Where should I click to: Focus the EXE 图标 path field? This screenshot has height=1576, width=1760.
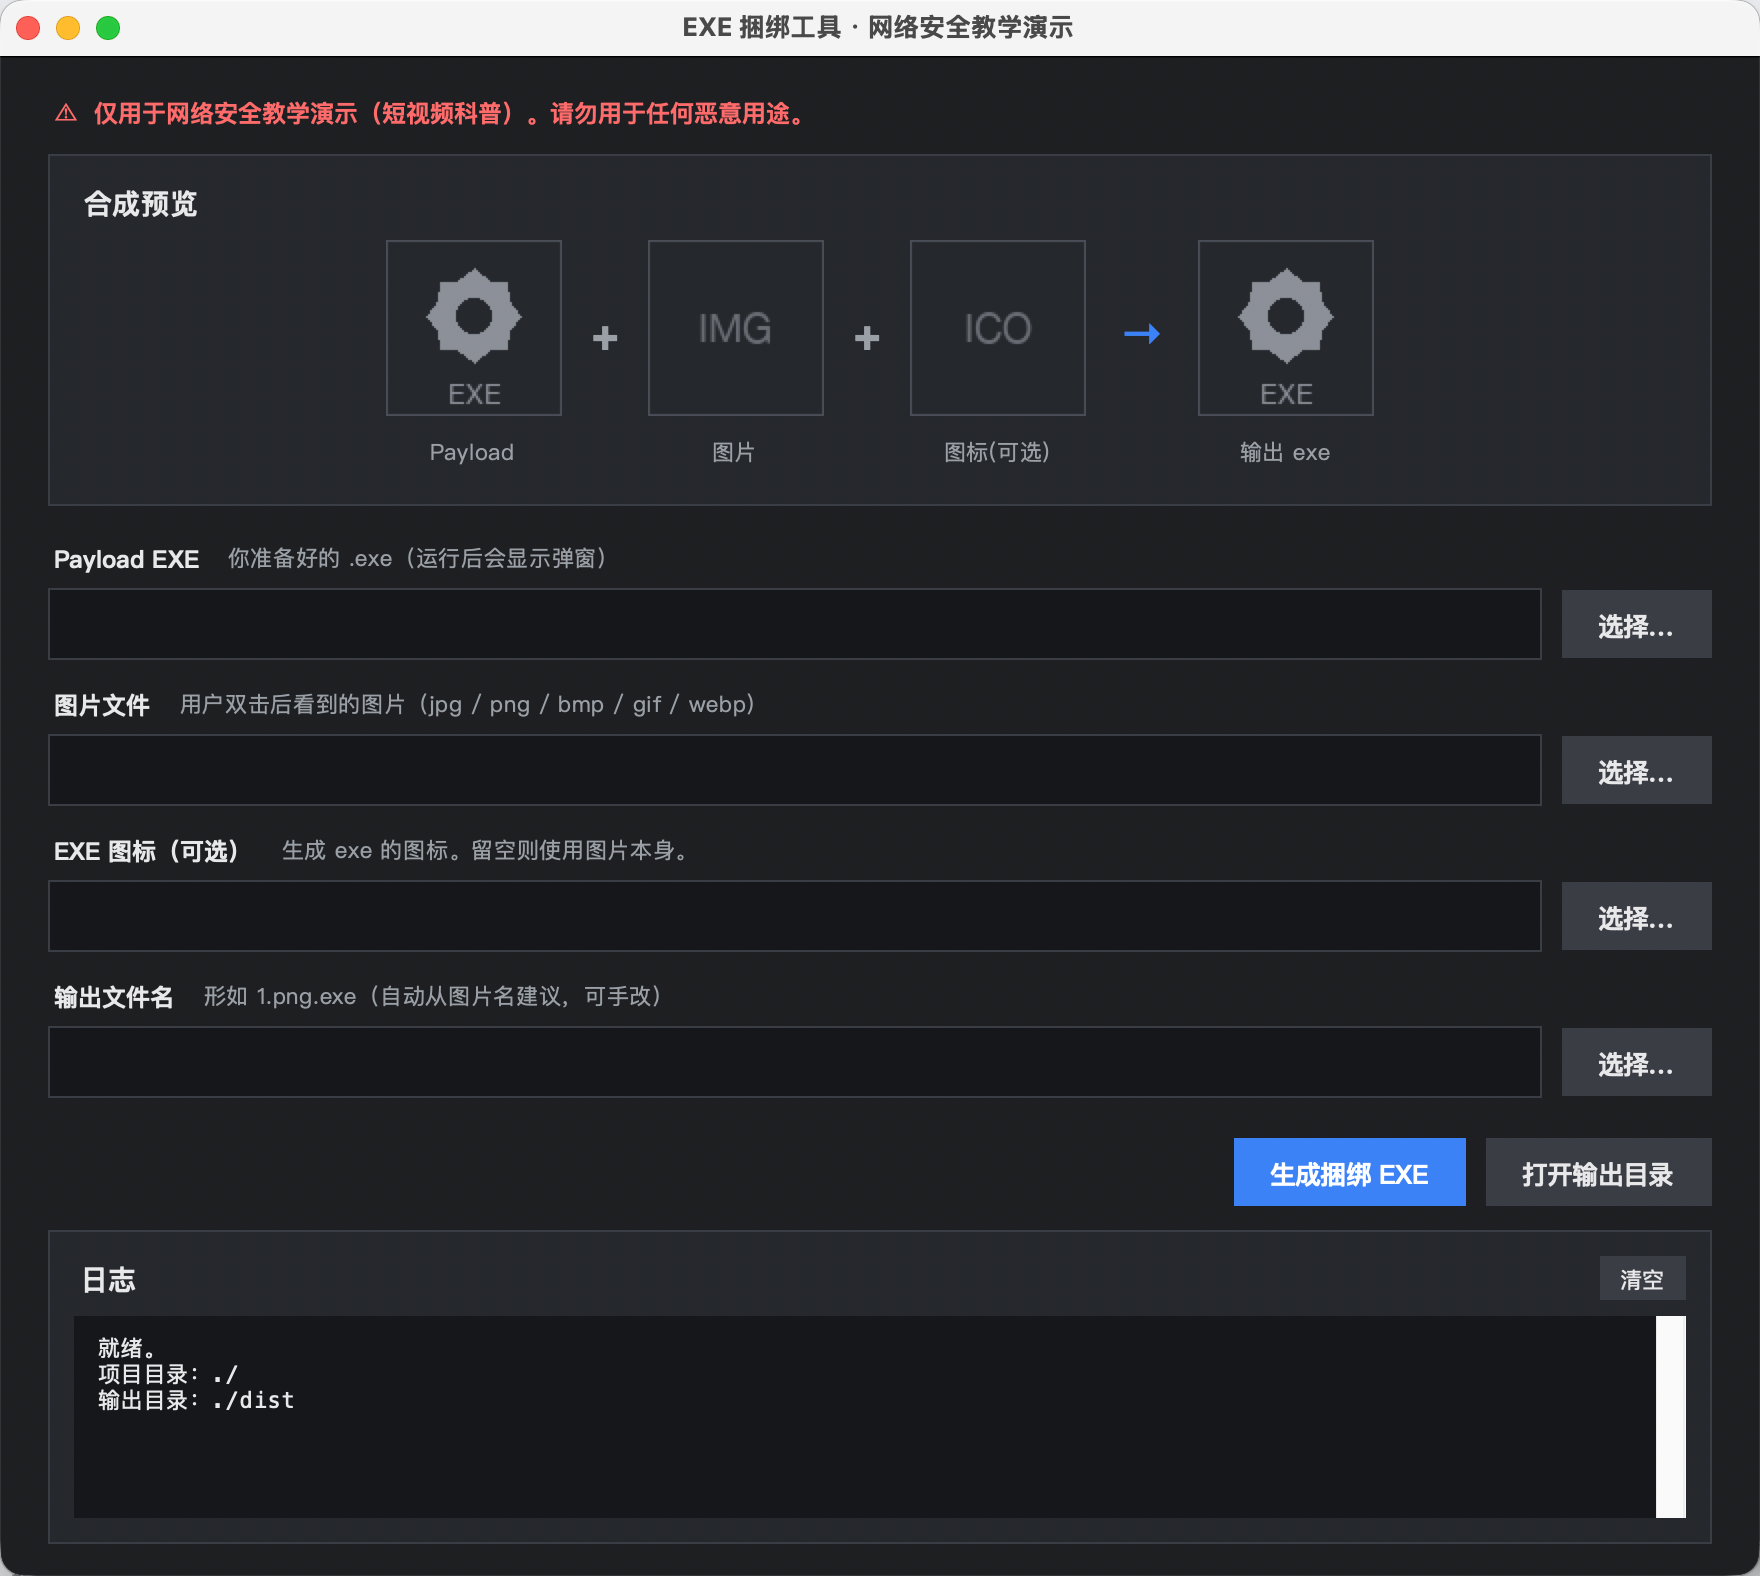795,916
